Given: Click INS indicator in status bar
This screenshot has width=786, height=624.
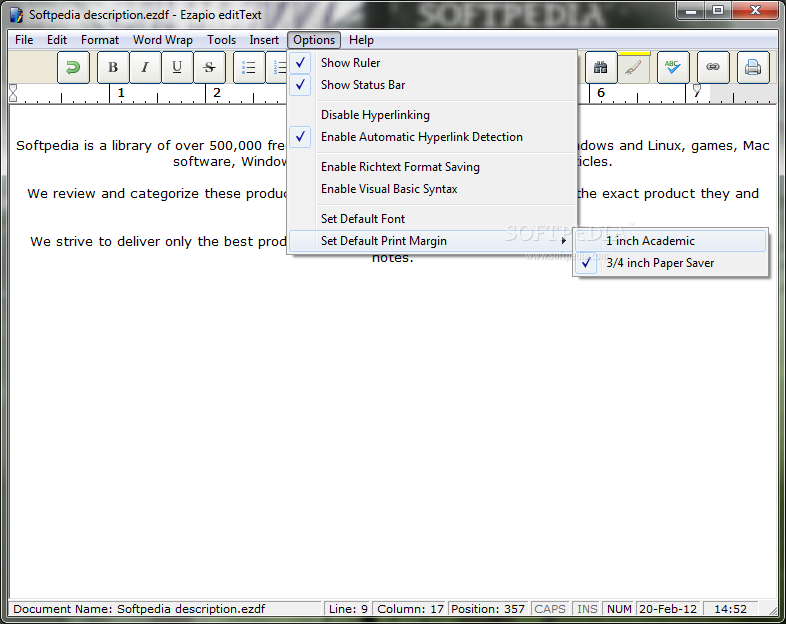Looking at the screenshot, I should click(586, 609).
